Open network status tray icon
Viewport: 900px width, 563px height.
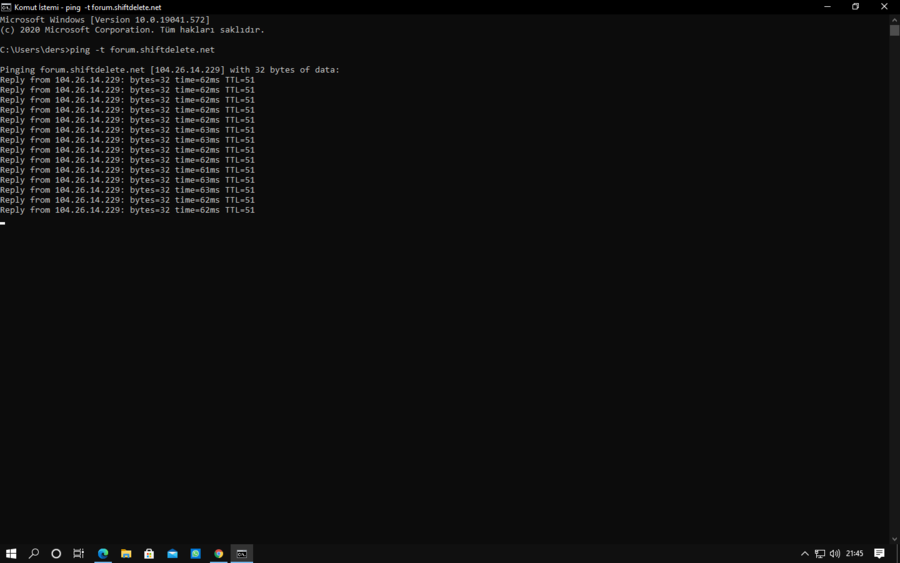click(x=820, y=553)
